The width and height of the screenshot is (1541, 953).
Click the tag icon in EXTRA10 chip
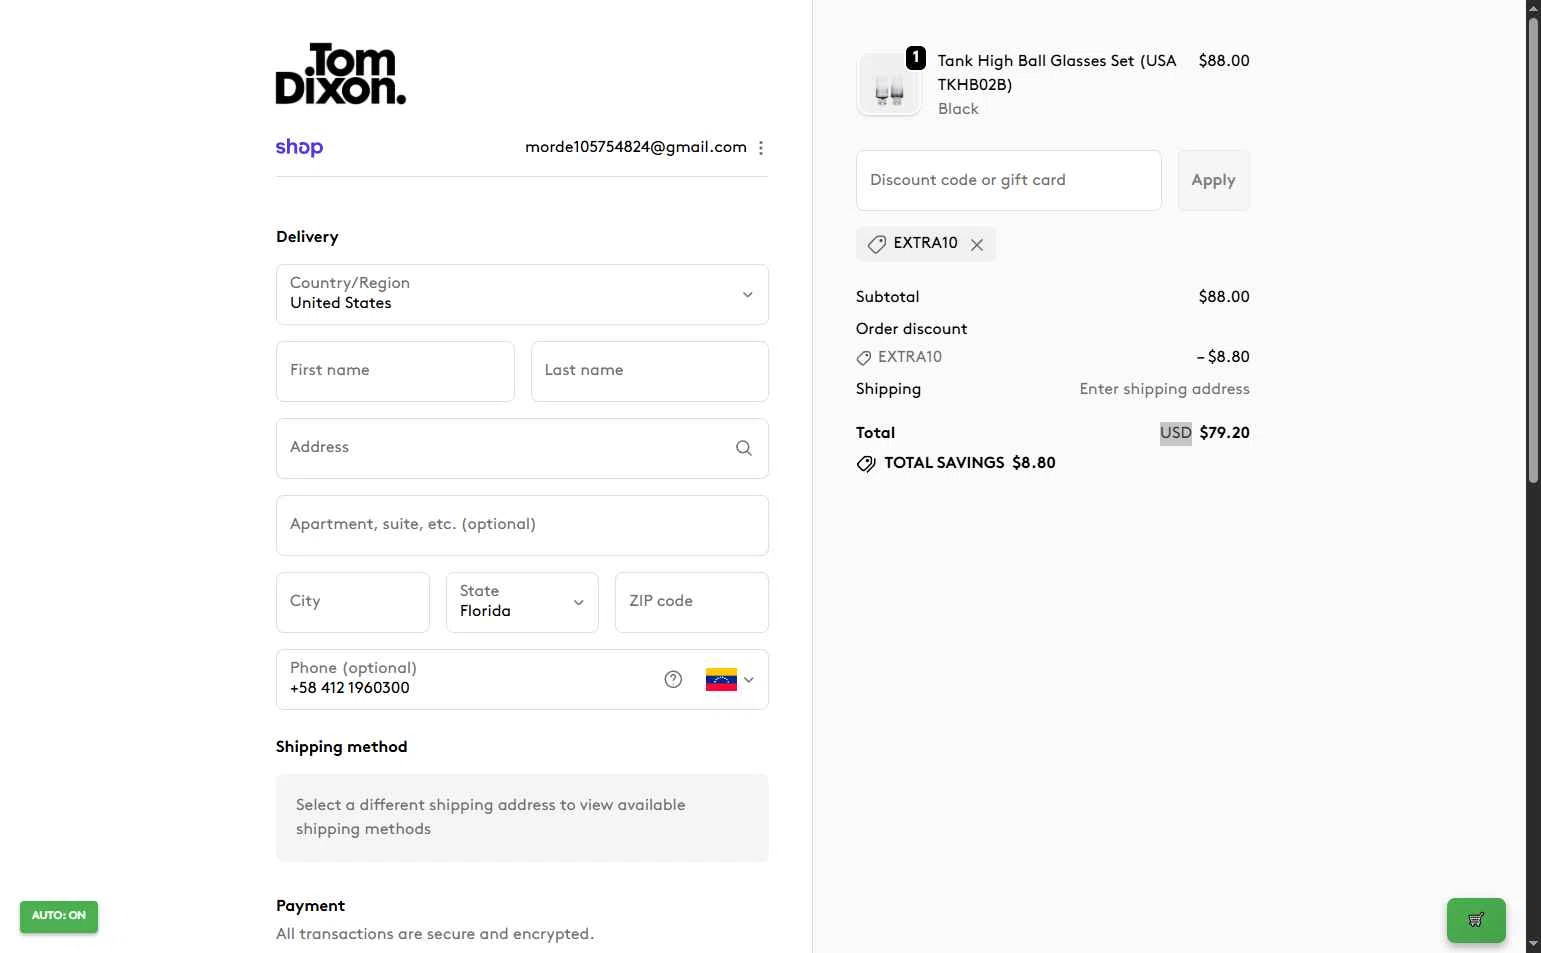pos(877,244)
